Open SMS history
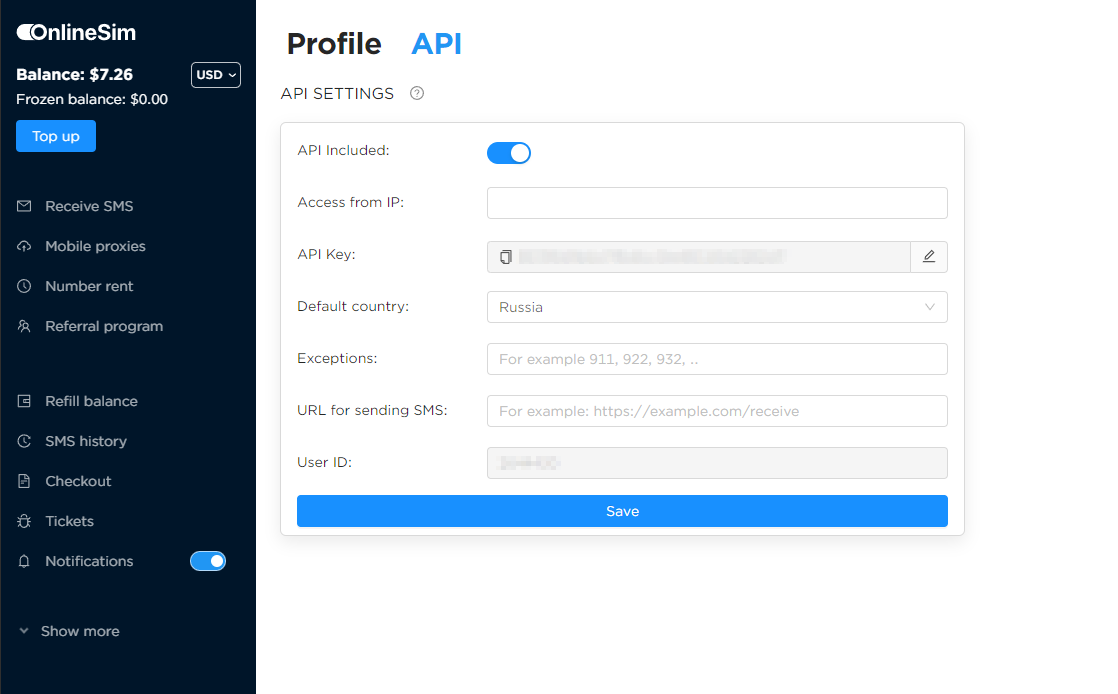This screenshot has width=1118, height=694. 86,441
